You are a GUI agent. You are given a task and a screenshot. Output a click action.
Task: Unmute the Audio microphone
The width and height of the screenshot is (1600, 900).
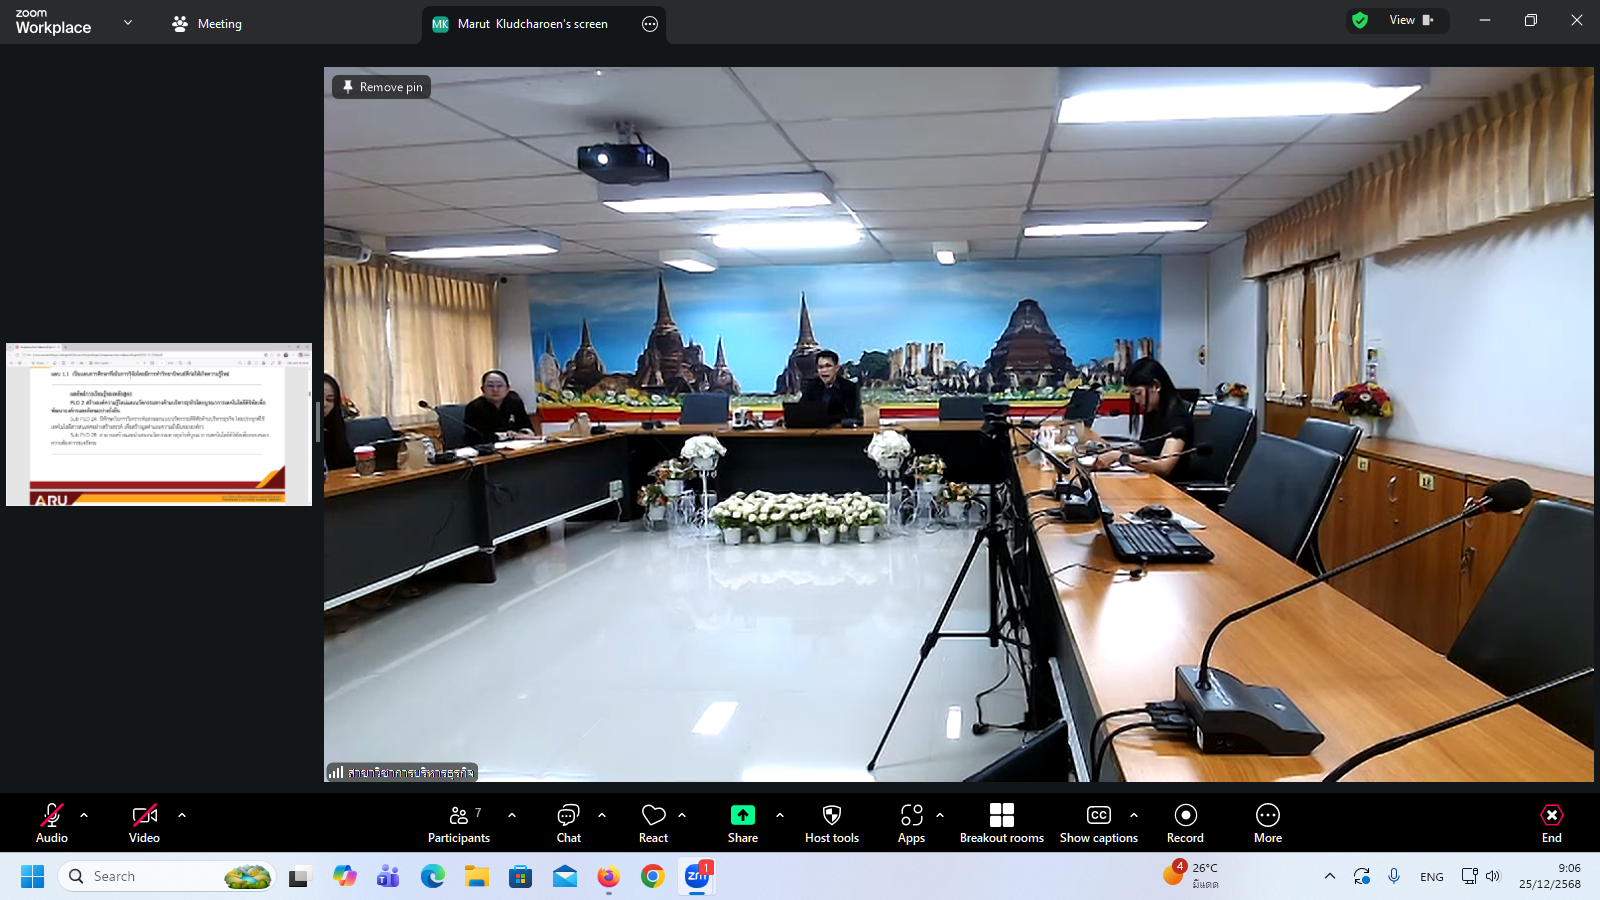tap(52, 823)
